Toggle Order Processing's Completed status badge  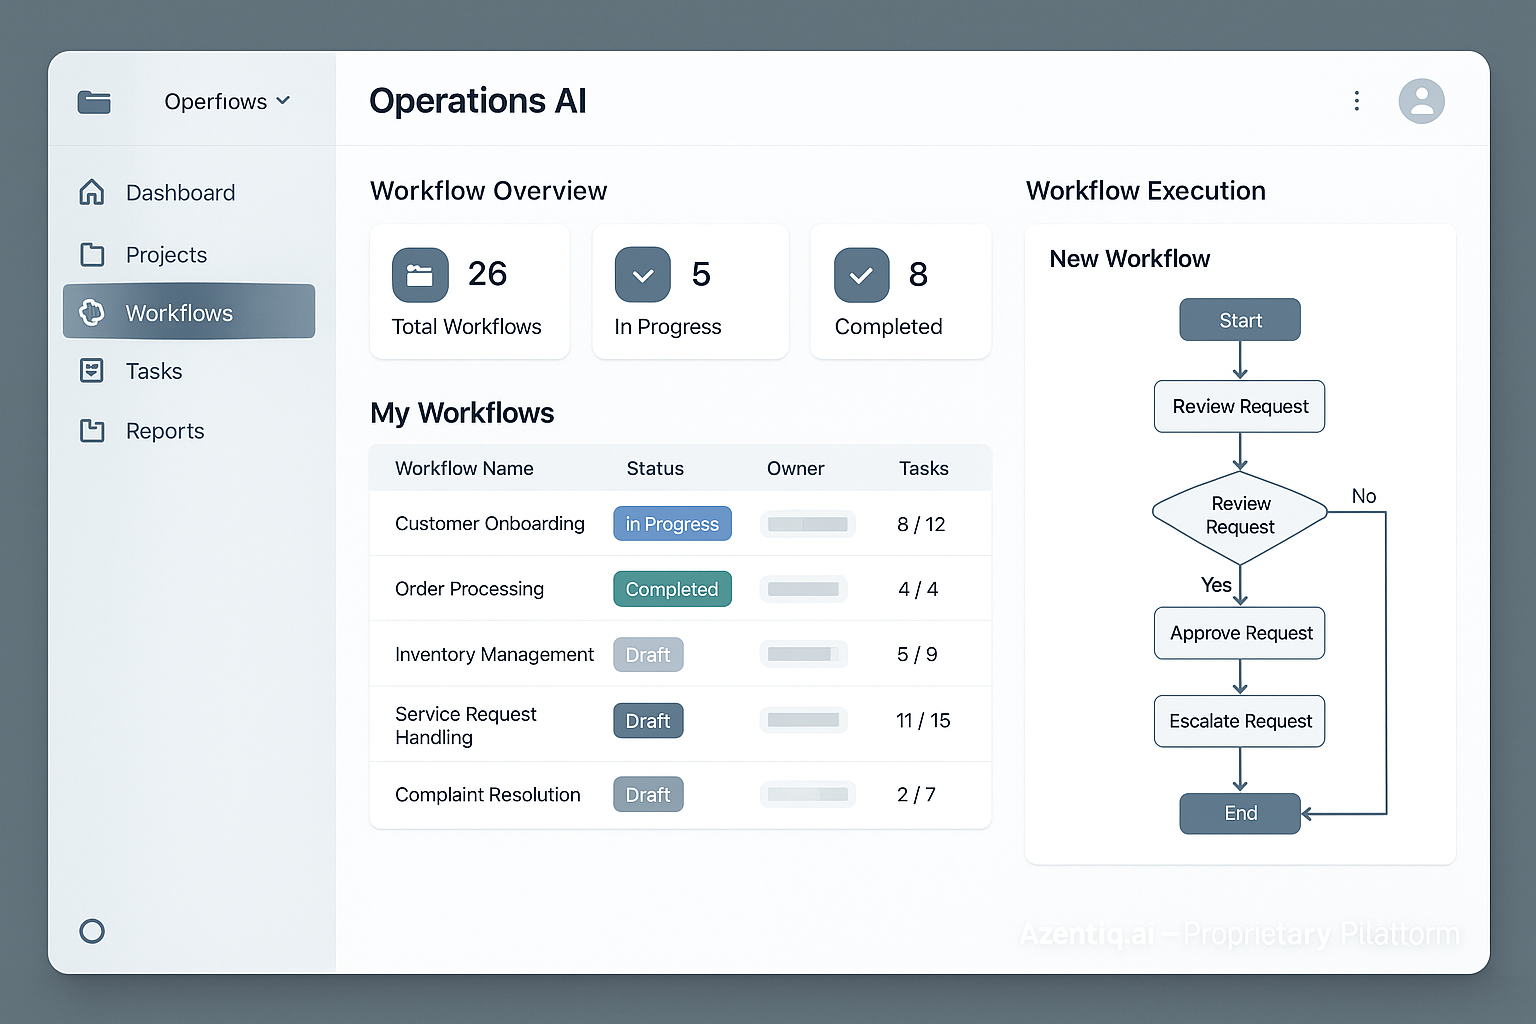[x=672, y=589]
